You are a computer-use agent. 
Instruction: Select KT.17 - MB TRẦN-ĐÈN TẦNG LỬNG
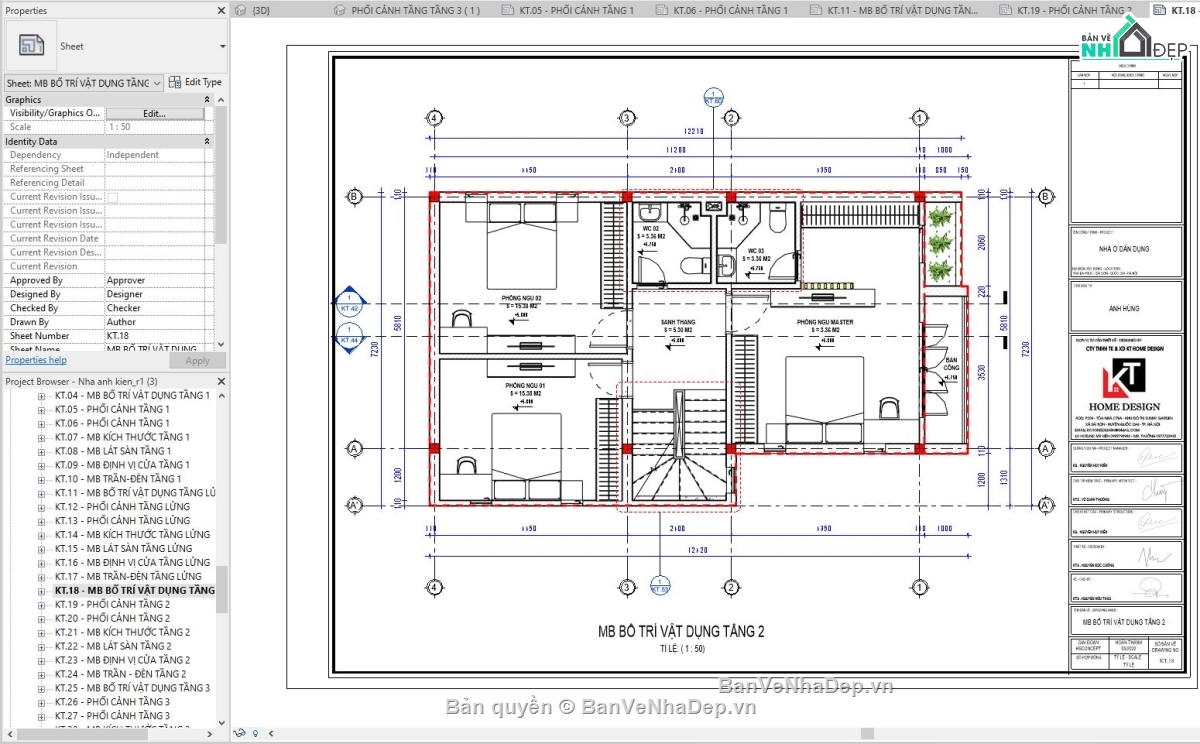(128, 577)
